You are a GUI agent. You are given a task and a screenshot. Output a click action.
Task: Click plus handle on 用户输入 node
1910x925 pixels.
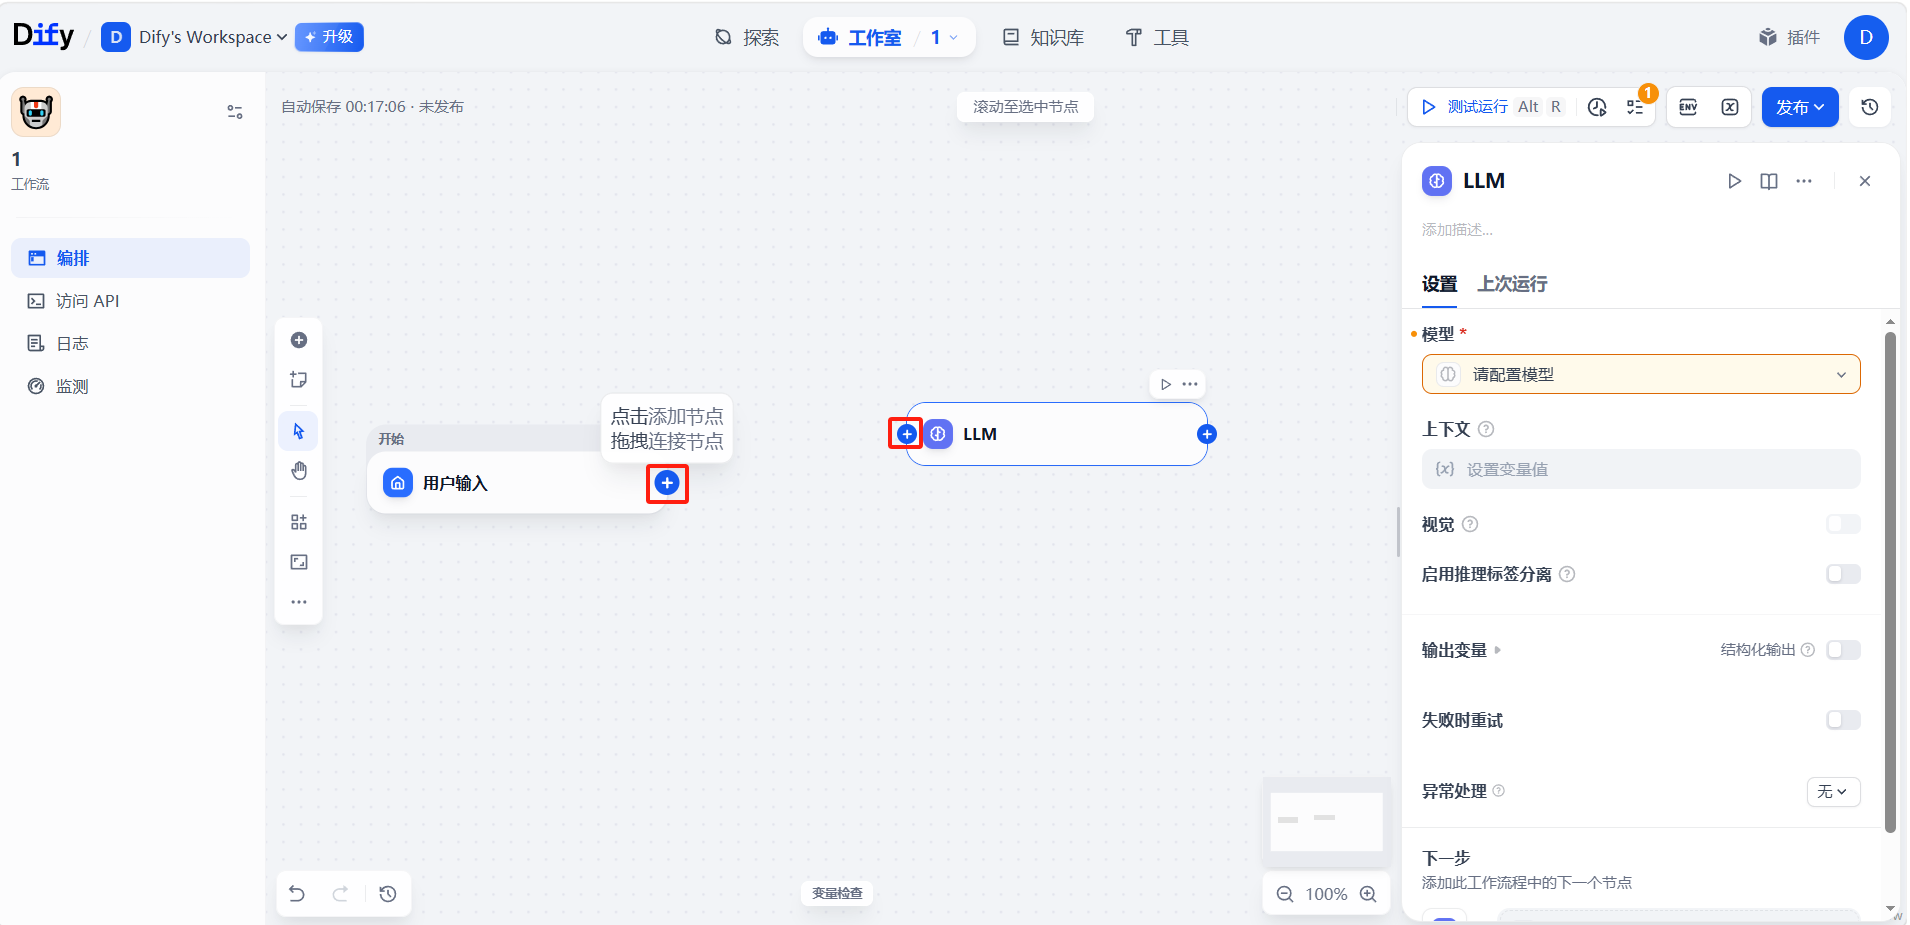click(x=667, y=484)
